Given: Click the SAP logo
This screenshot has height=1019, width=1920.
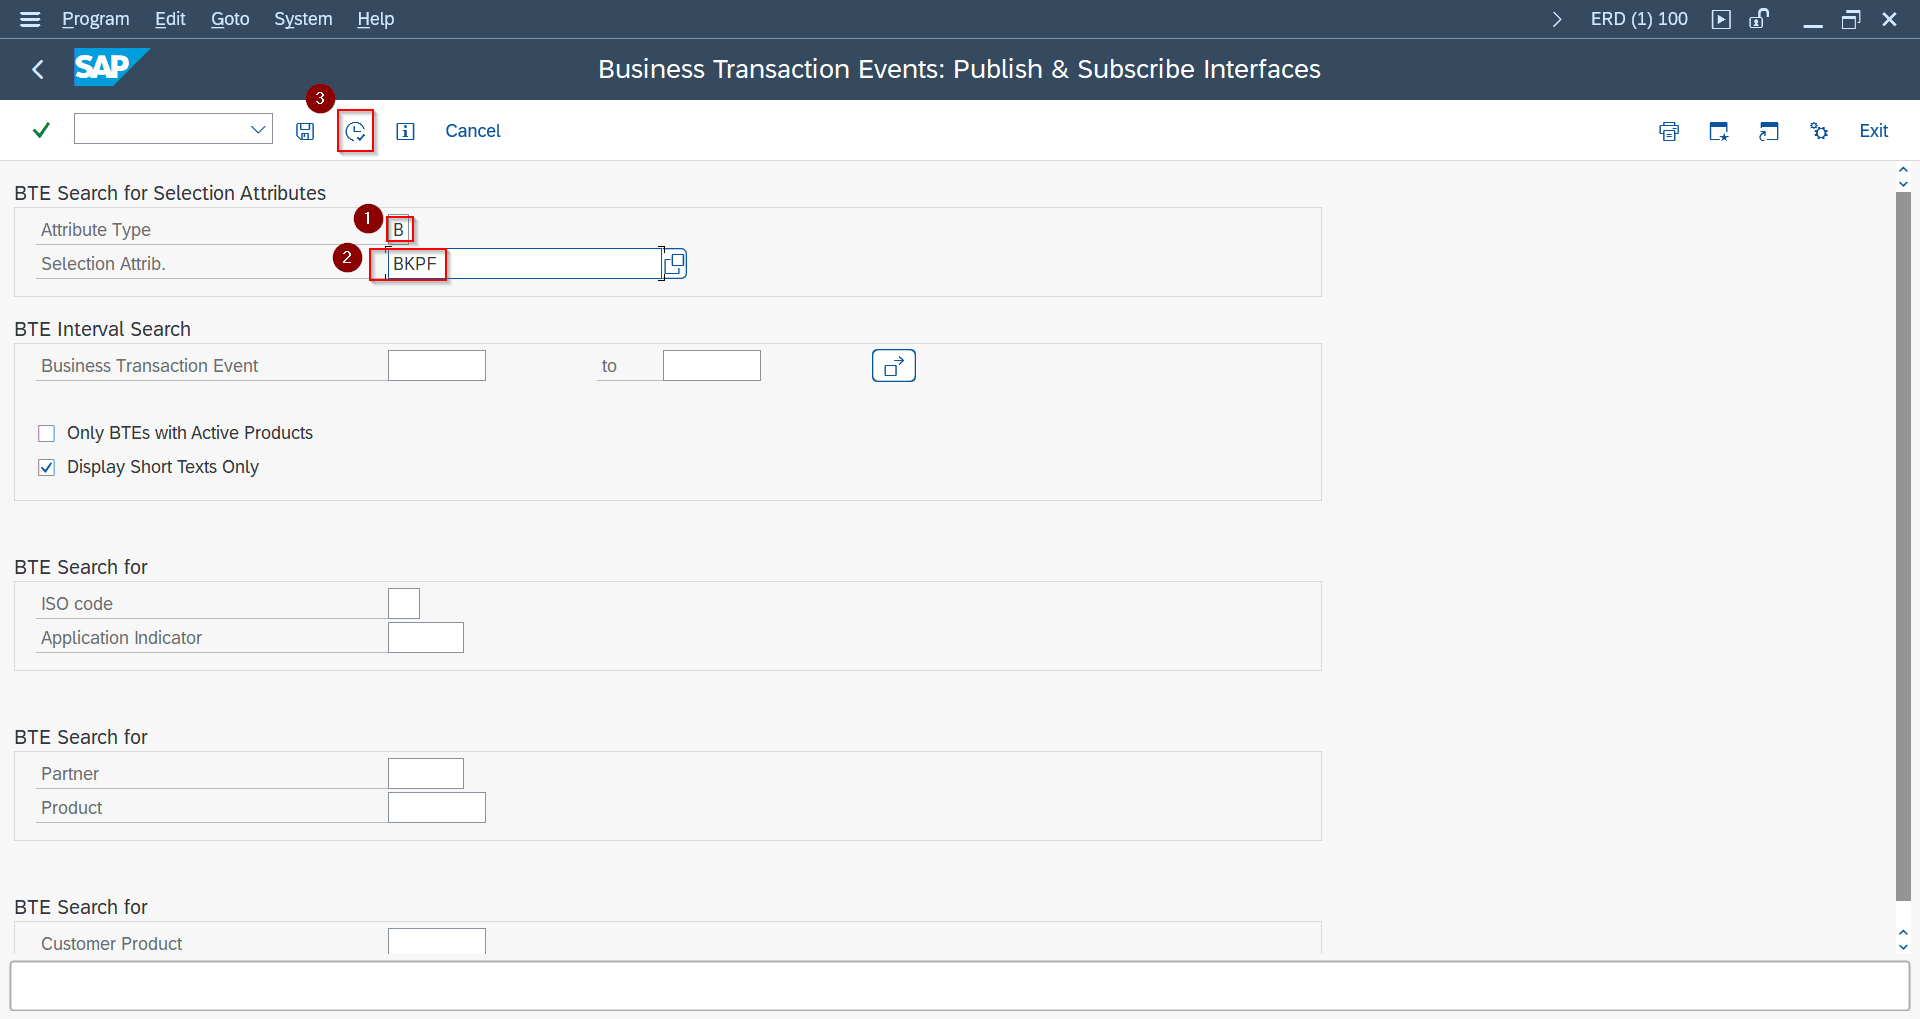Looking at the screenshot, I should tap(111, 67).
